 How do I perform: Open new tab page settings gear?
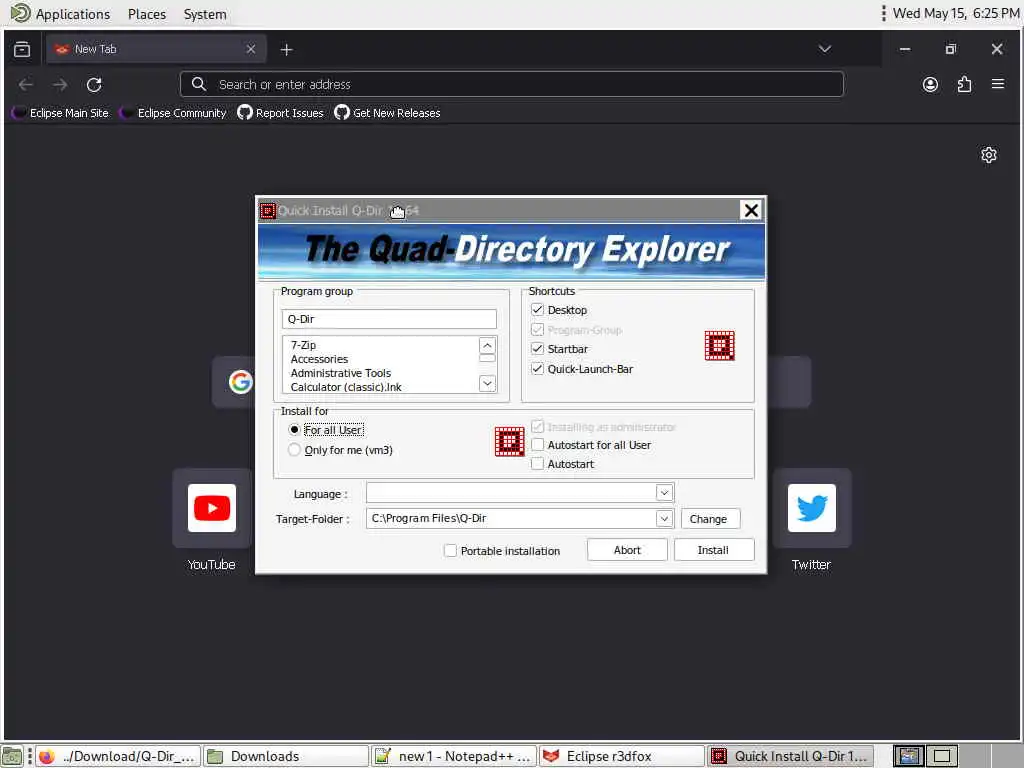pos(988,155)
